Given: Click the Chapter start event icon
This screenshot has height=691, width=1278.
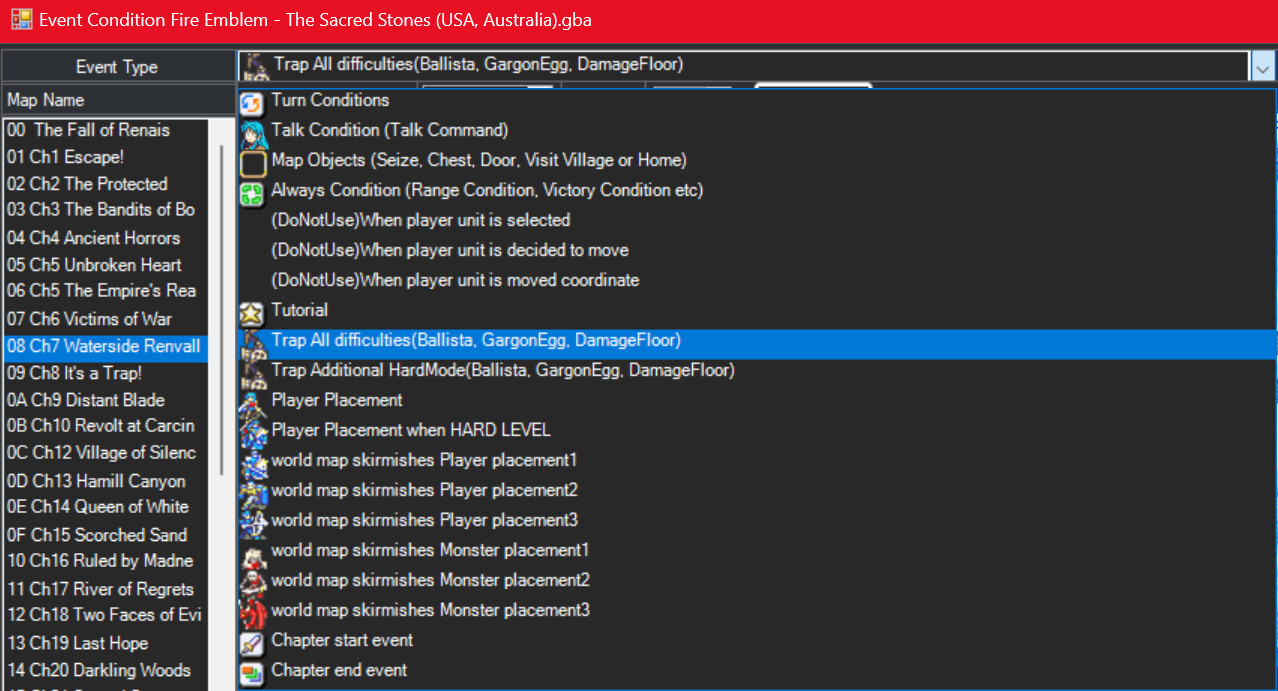Looking at the screenshot, I should (253, 642).
